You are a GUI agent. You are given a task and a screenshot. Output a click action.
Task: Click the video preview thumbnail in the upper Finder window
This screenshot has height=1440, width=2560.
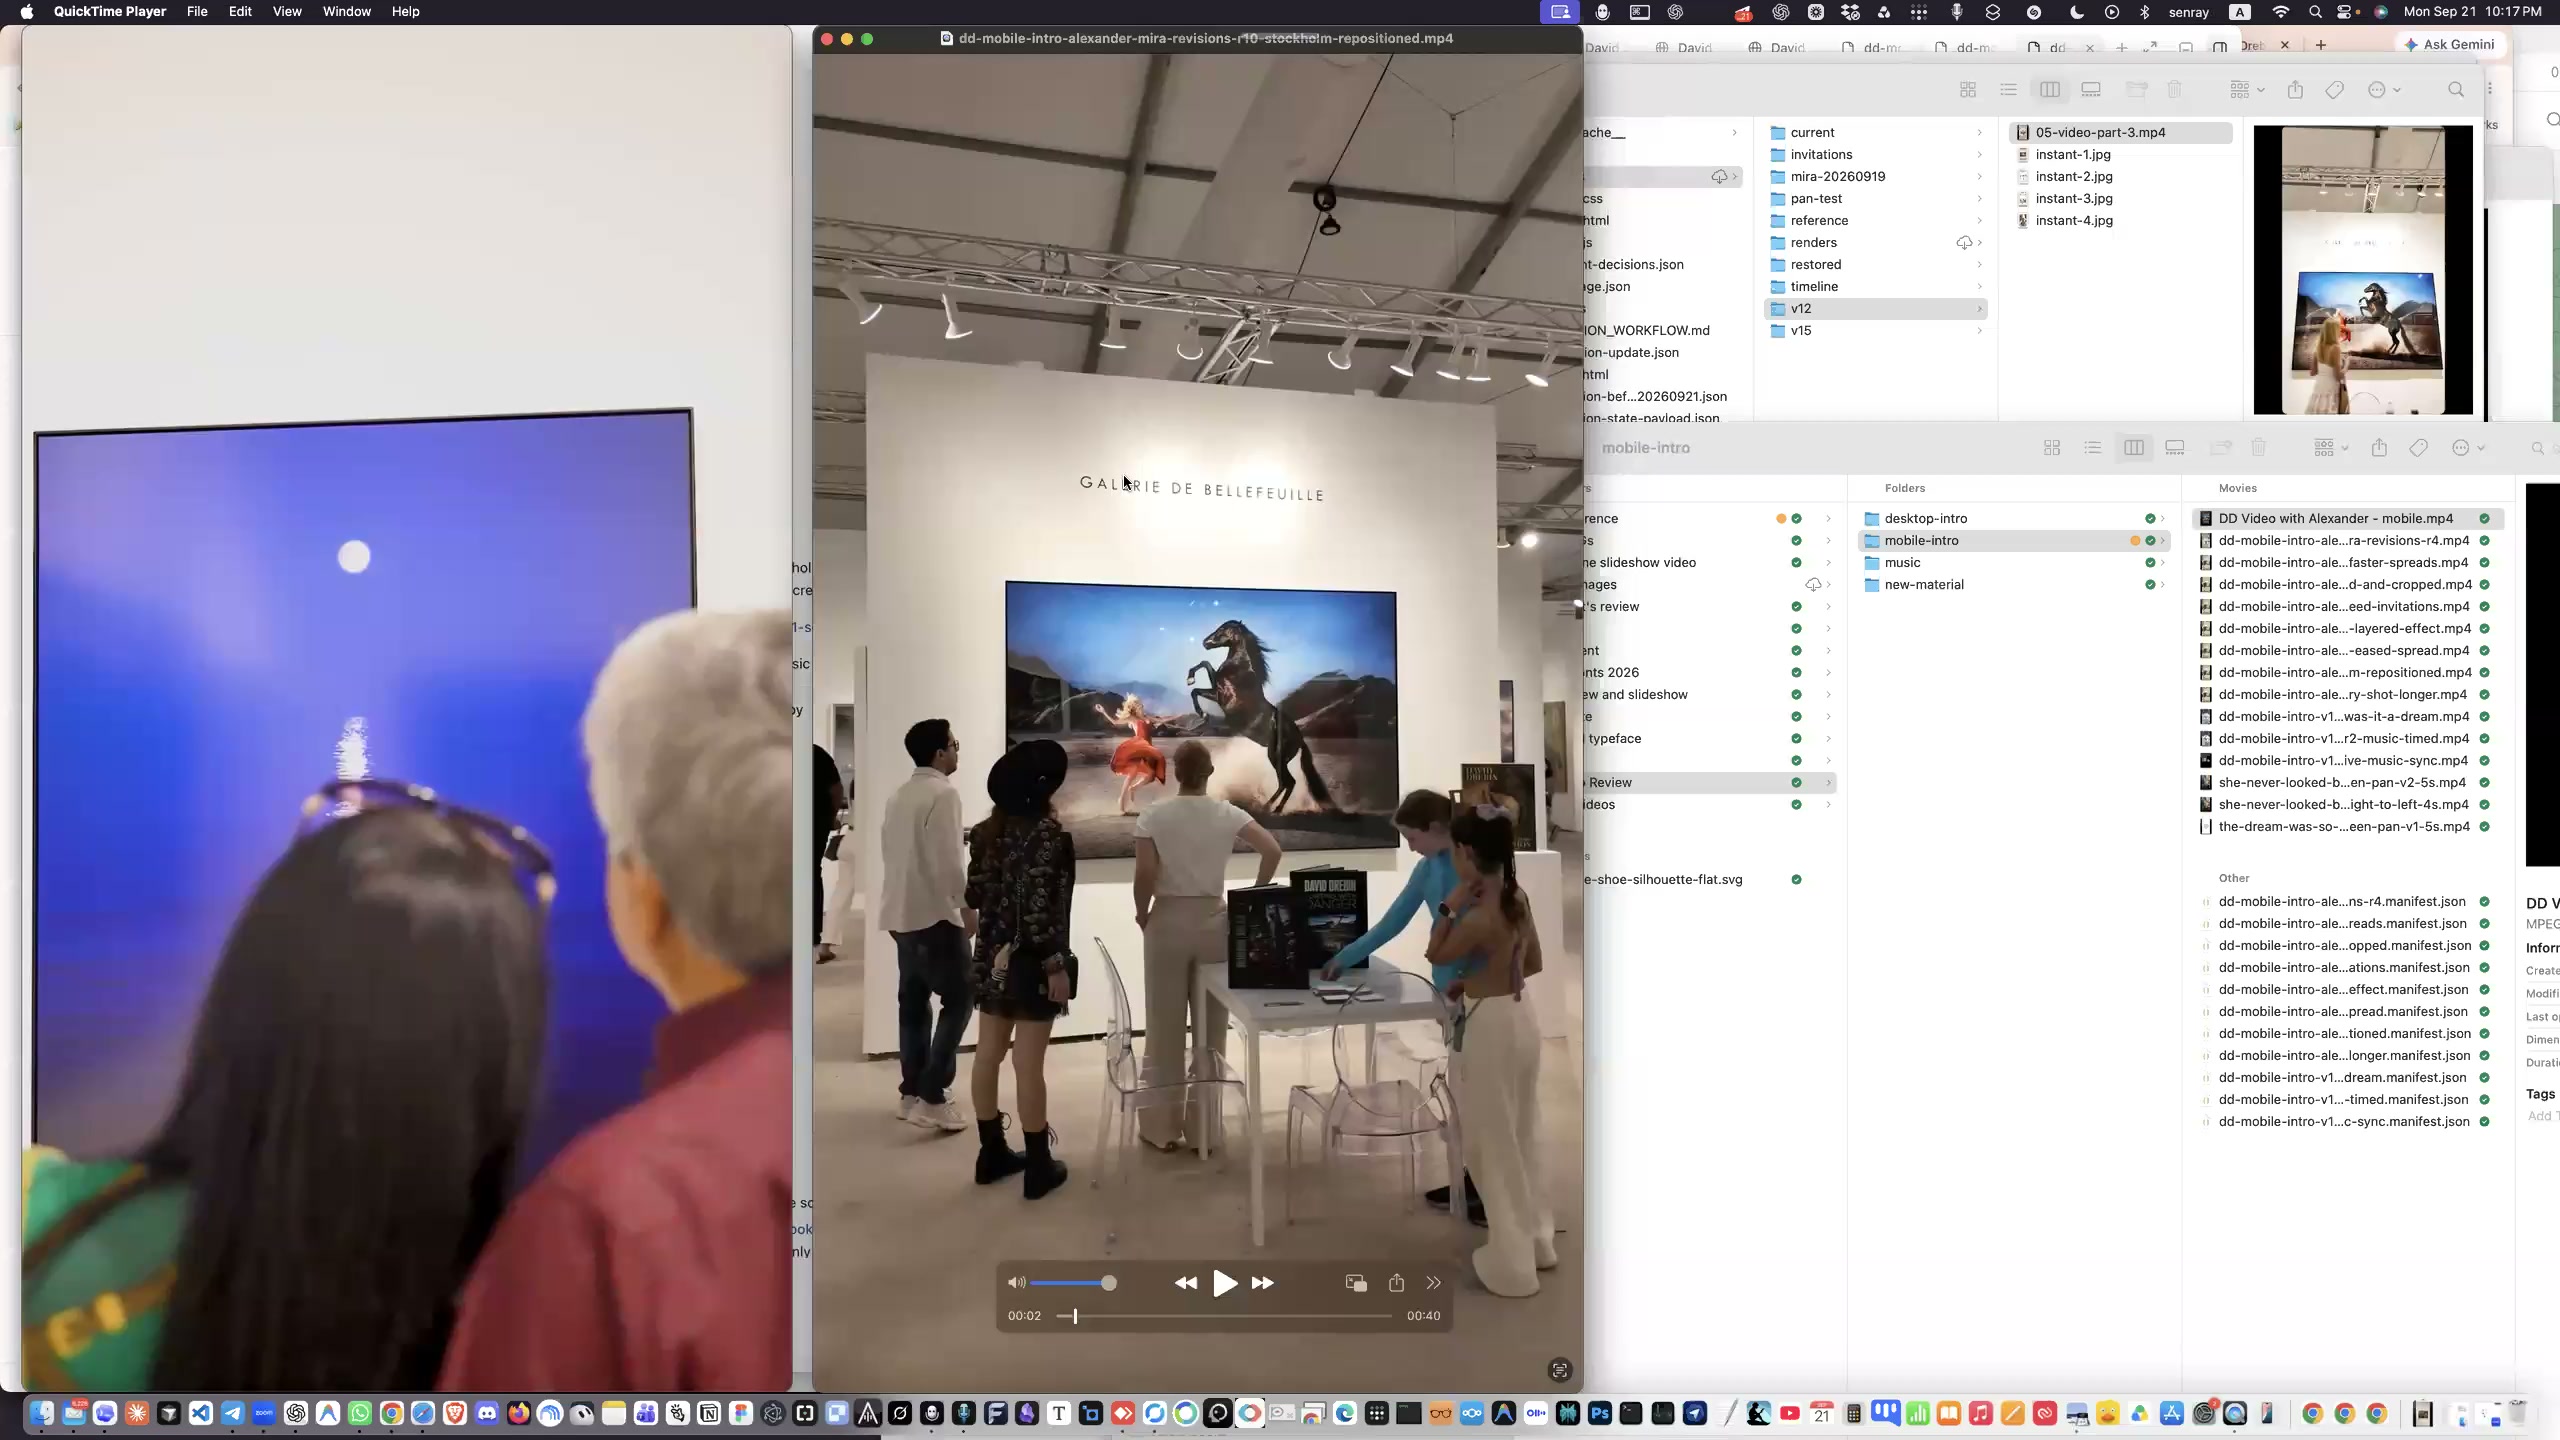coord(2363,270)
